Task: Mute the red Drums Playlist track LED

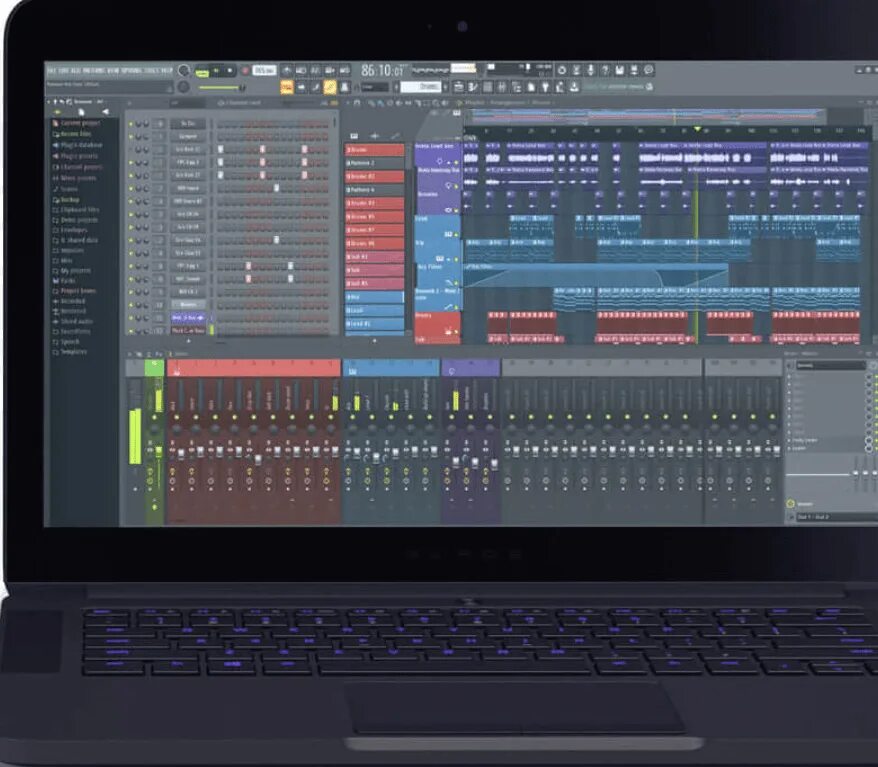Action: 456,332
